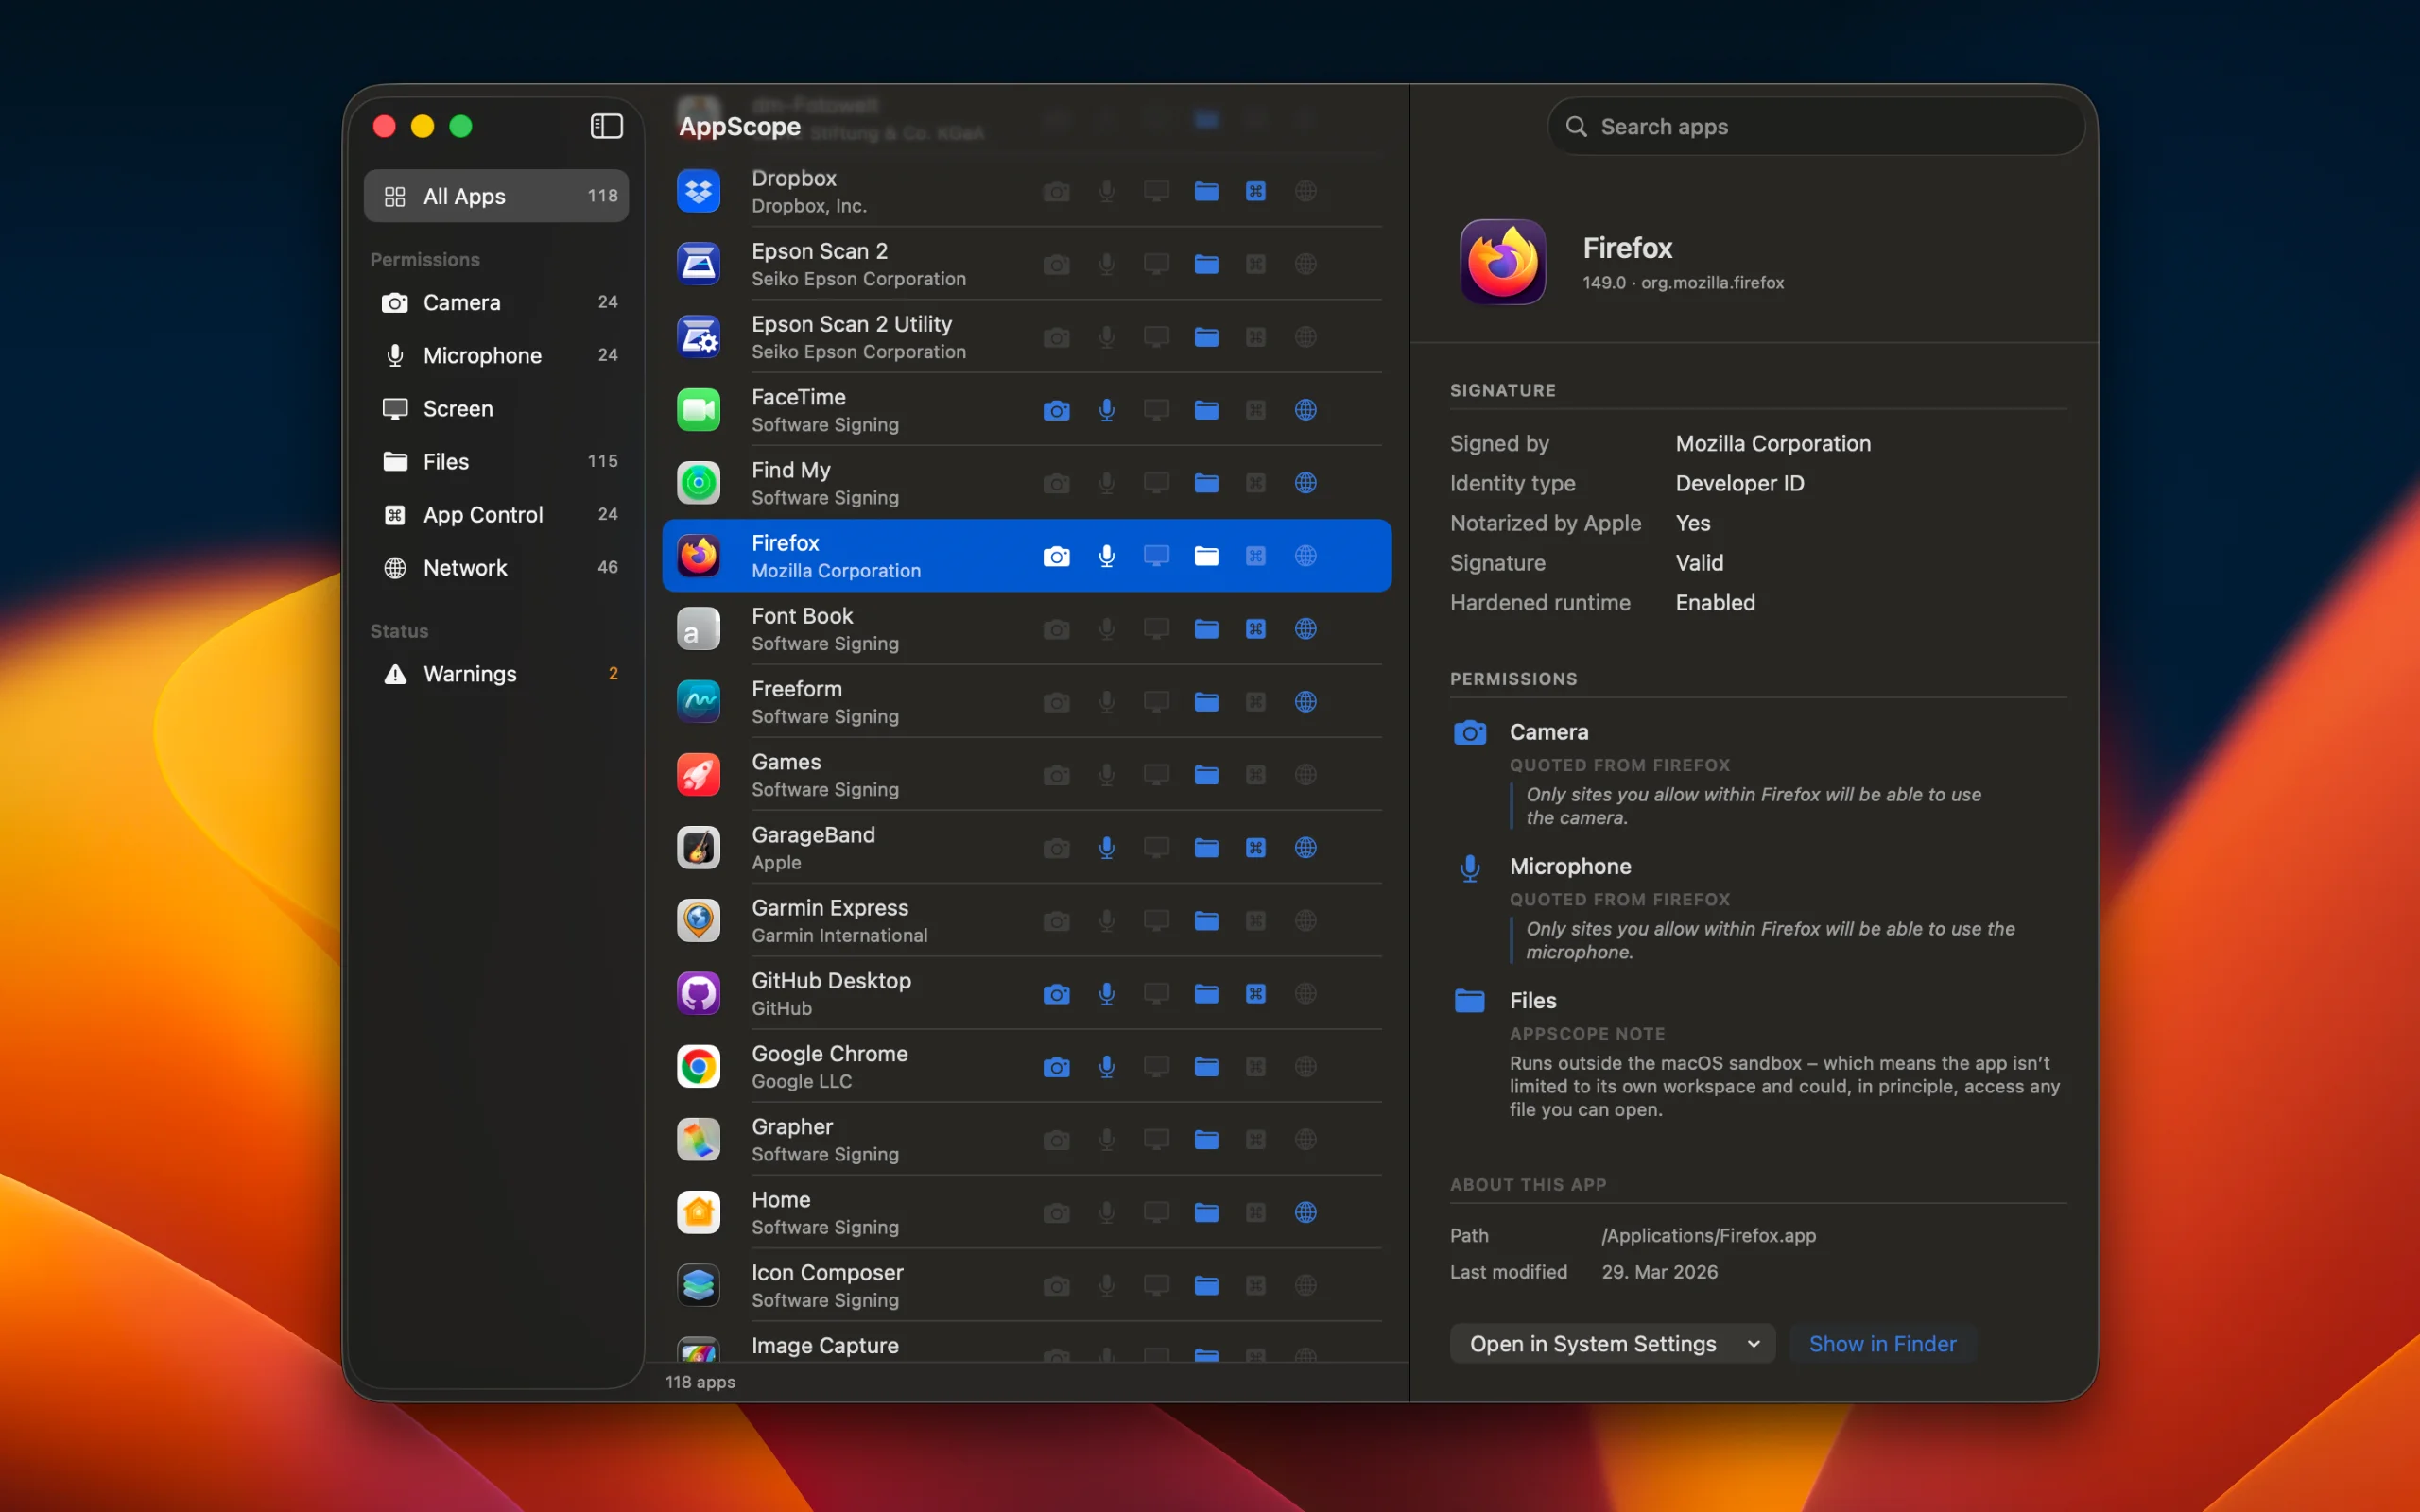Click the GarageBand guitar icon
This screenshot has height=1512, width=2420.
(698, 848)
